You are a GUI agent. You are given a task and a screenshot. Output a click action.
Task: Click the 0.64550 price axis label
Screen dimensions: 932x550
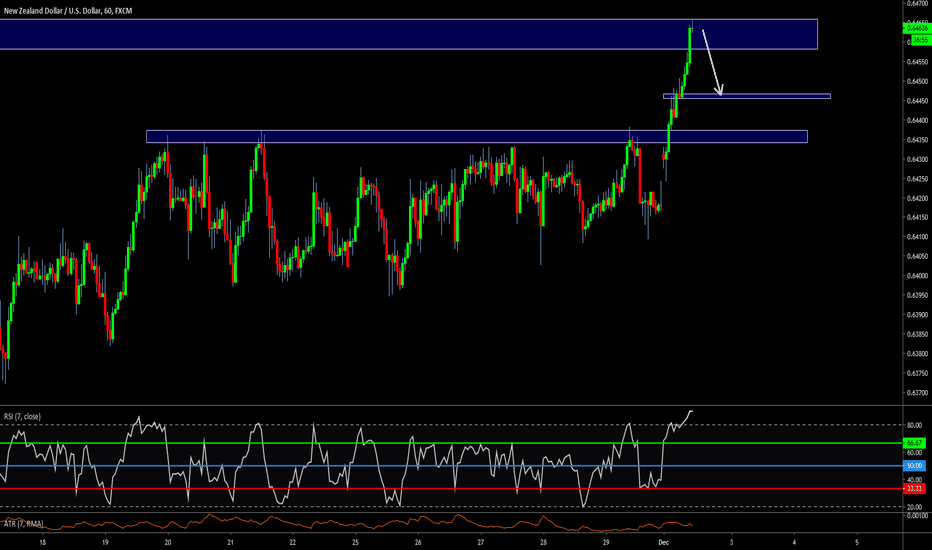click(x=918, y=62)
